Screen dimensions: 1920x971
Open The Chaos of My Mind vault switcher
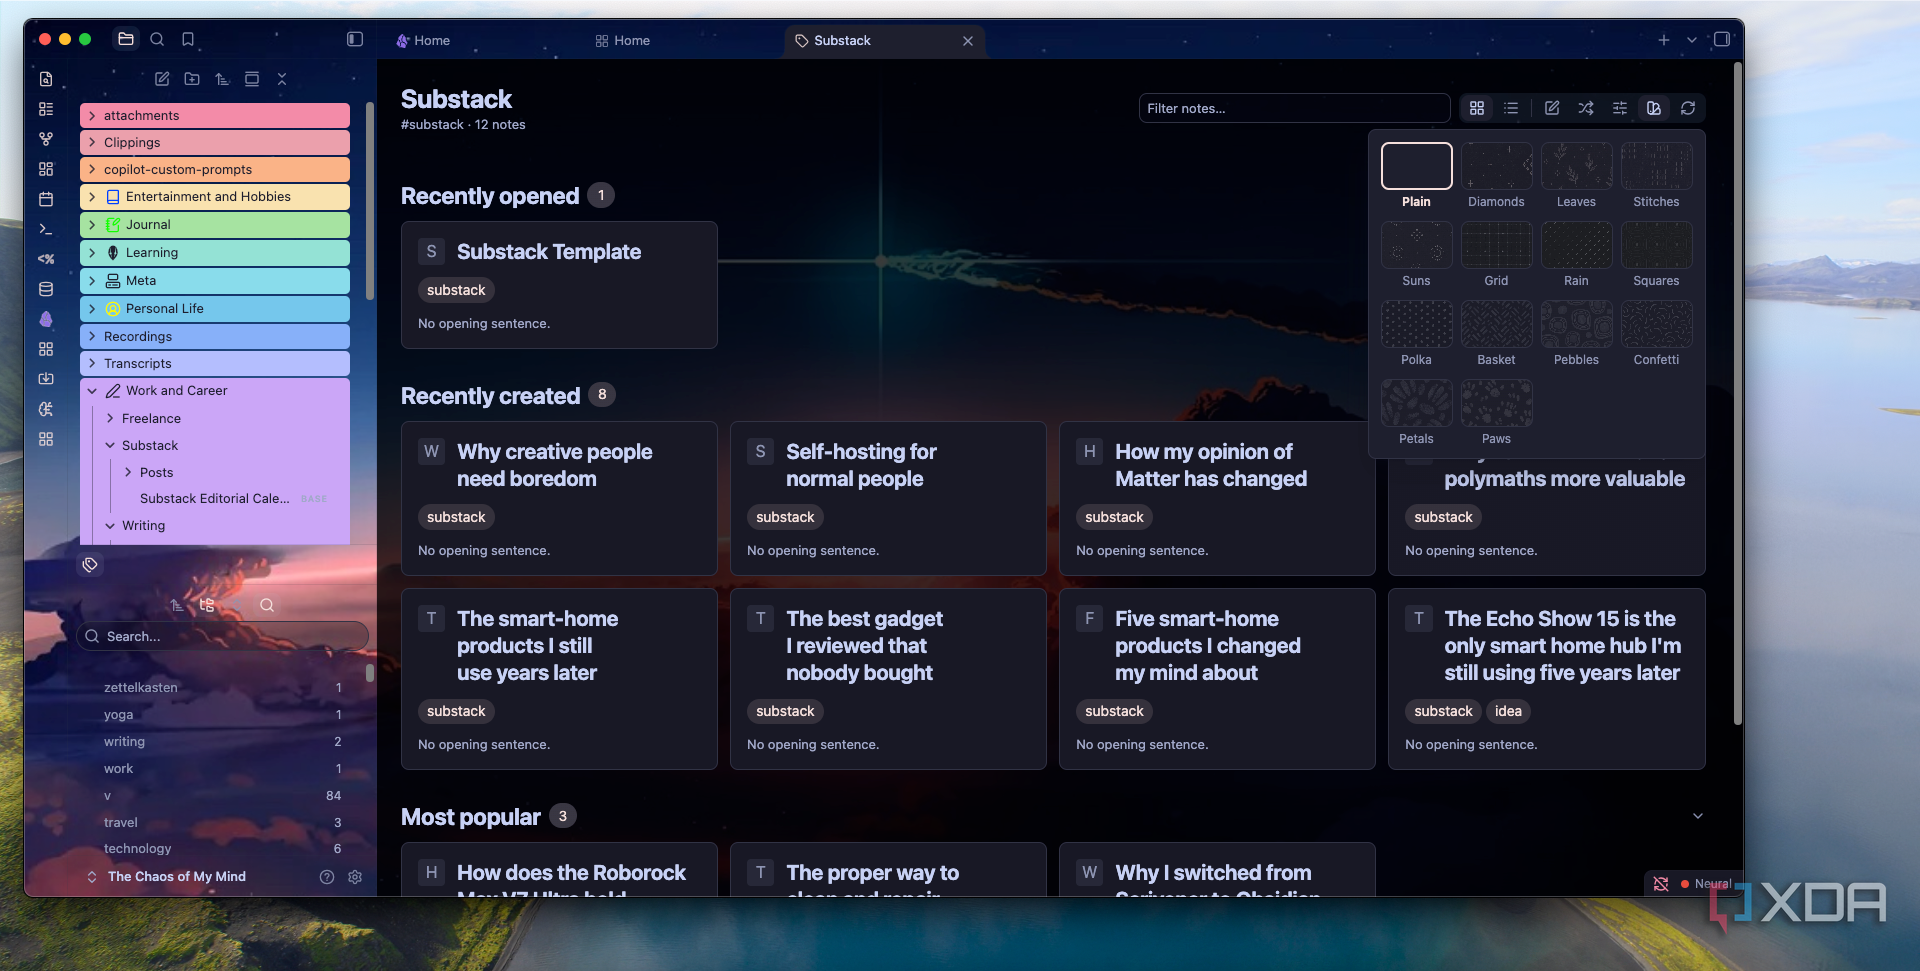(167, 877)
